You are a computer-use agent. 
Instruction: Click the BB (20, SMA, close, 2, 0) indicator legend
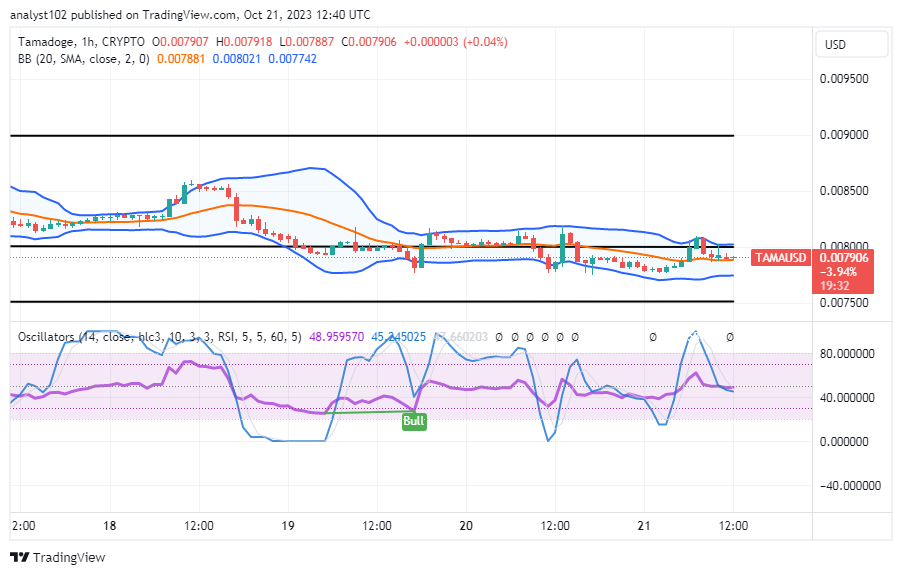84,59
